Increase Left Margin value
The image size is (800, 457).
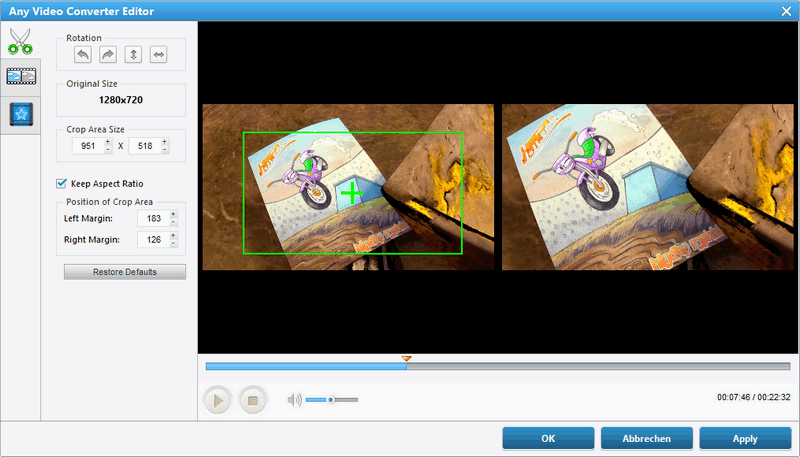point(173,215)
